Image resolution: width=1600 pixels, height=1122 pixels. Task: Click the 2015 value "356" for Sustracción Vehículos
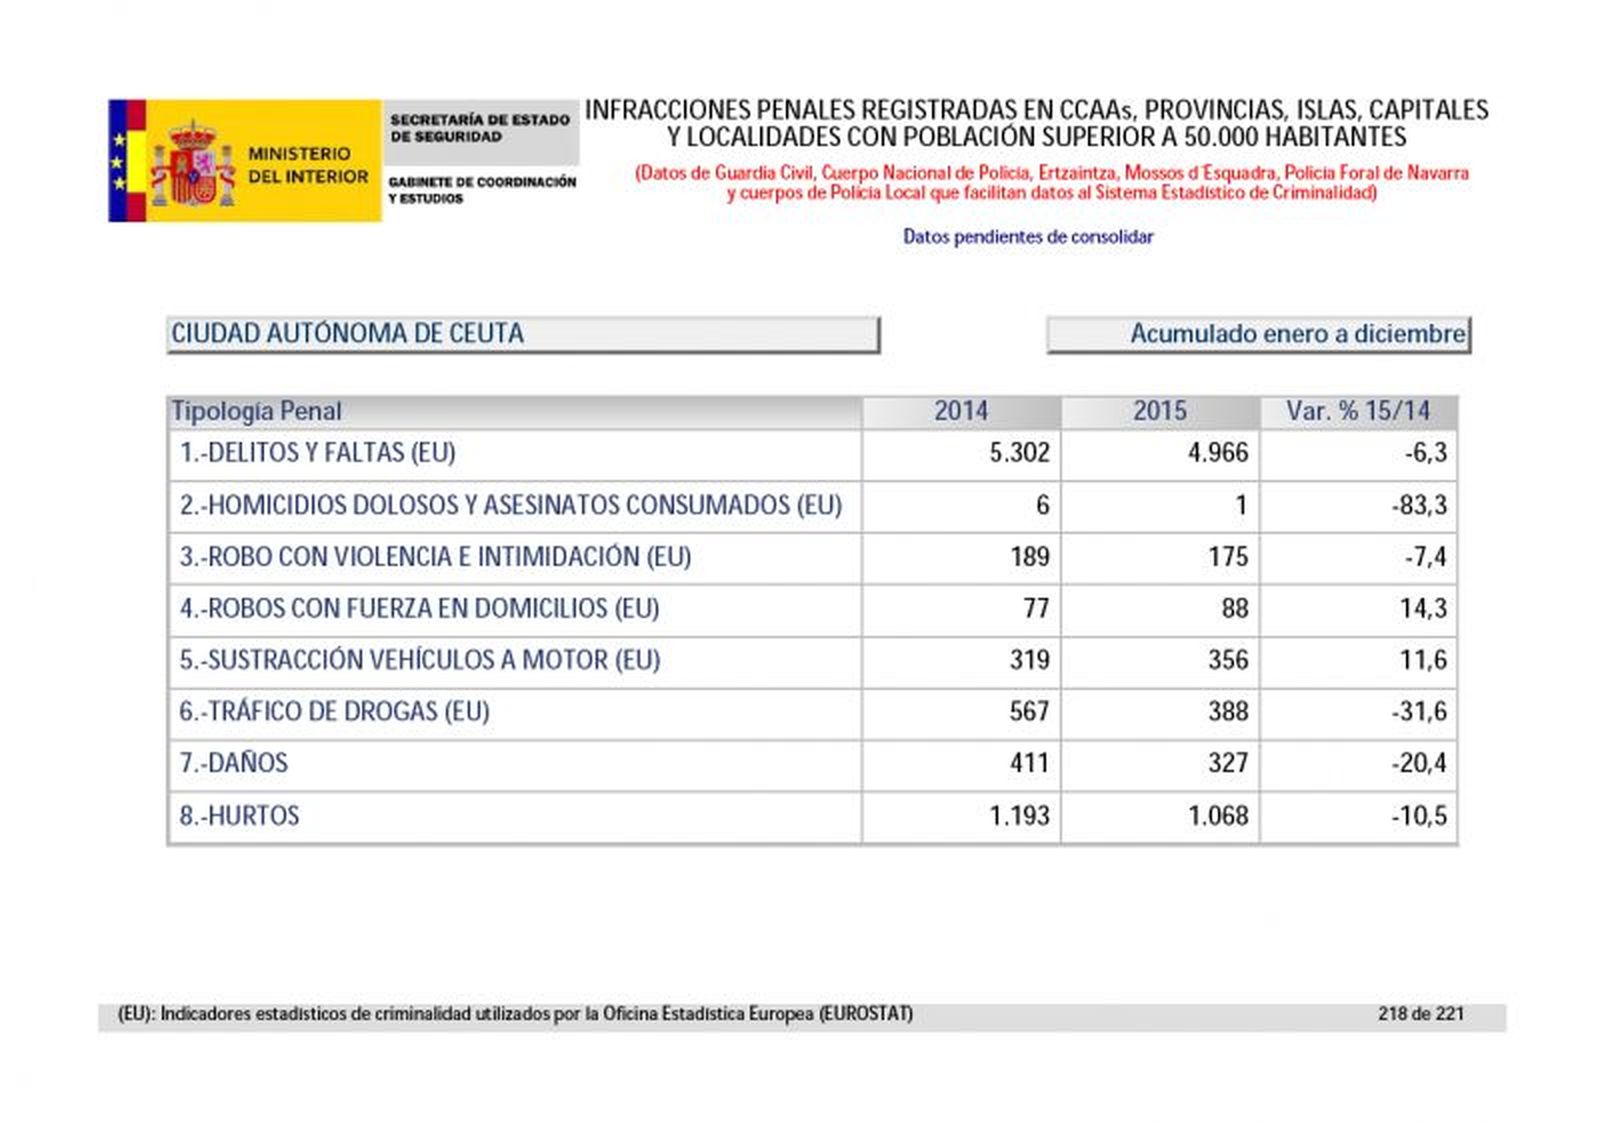coord(1228,660)
